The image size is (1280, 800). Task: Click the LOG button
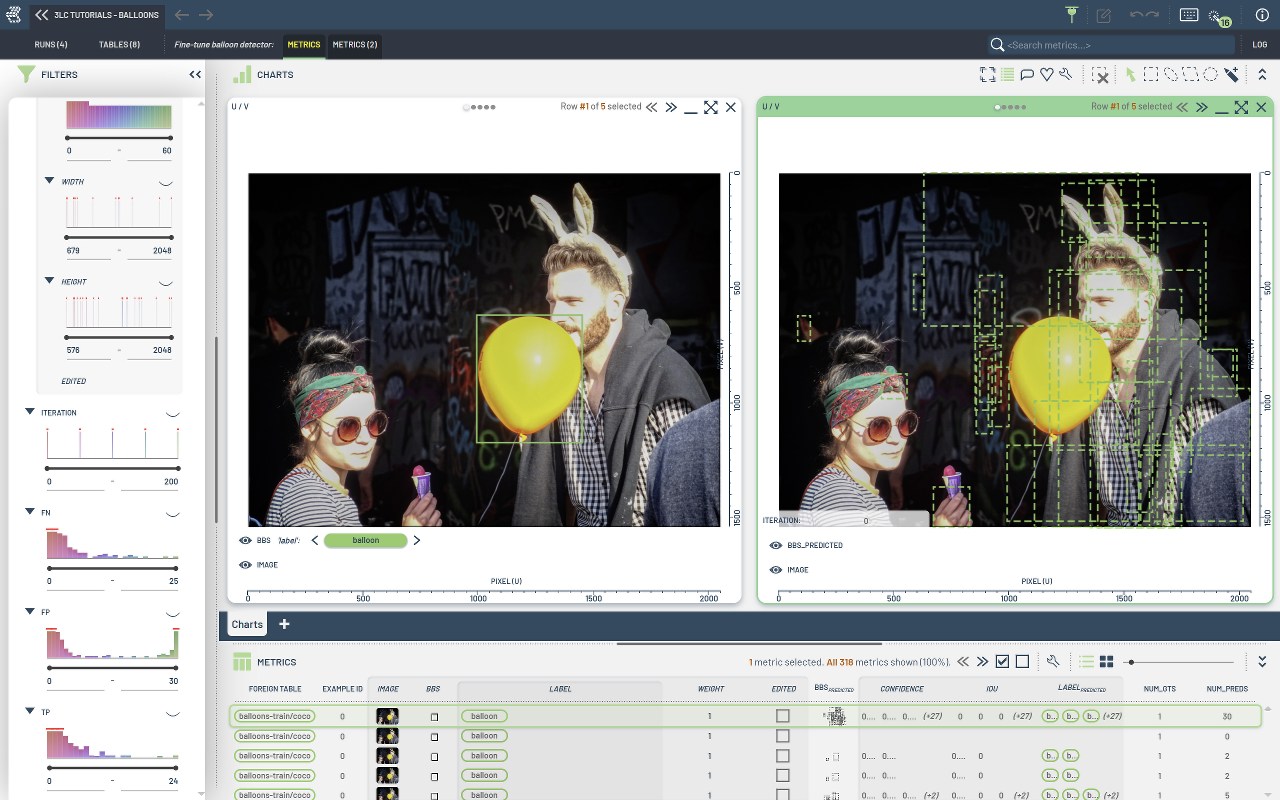coord(1260,45)
